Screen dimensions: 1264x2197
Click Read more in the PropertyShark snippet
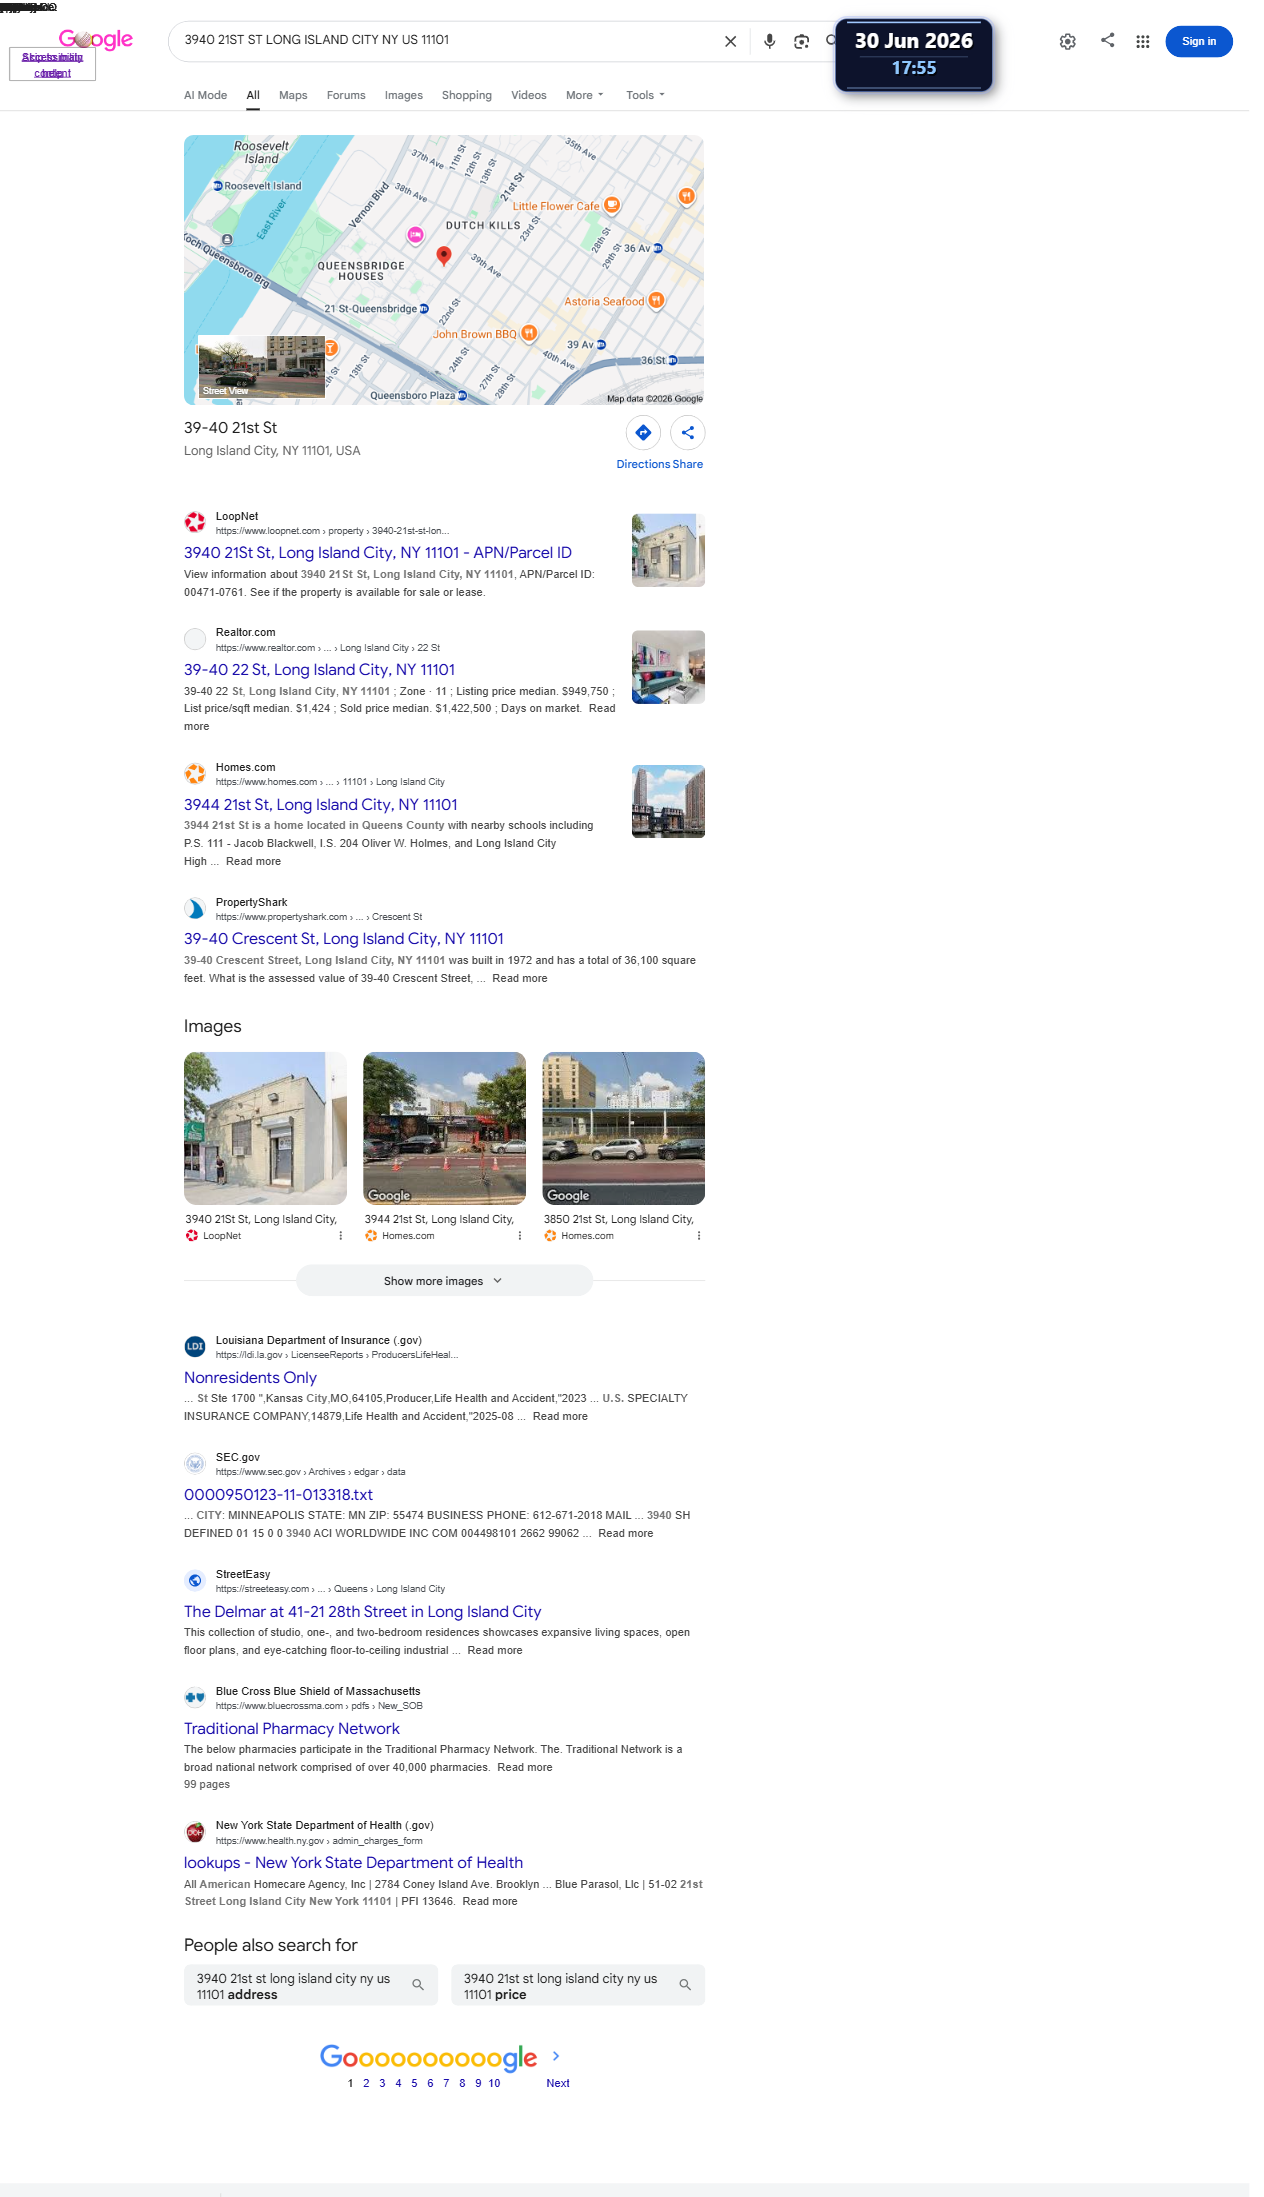pyautogui.click(x=520, y=978)
